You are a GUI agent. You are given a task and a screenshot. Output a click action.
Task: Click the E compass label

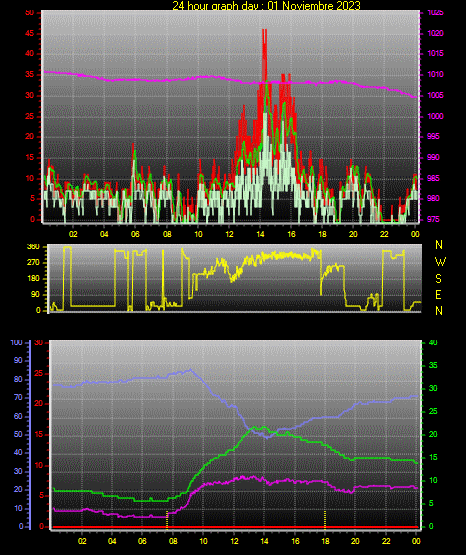click(x=438, y=294)
